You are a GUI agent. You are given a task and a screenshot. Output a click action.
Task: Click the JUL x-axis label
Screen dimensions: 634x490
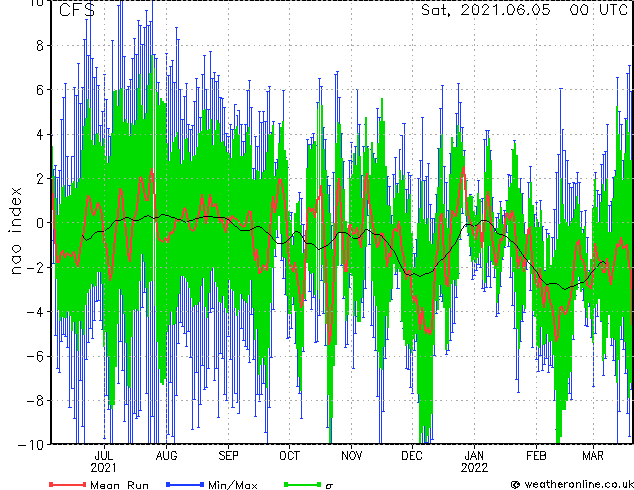104,456
